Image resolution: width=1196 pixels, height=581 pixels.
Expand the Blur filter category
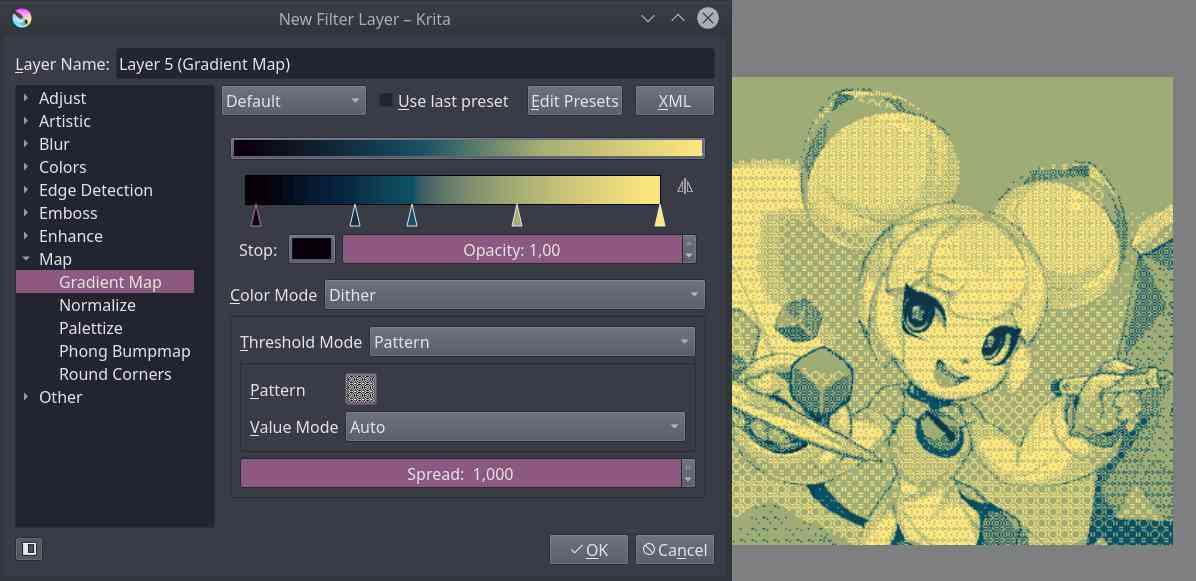tap(26, 144)
